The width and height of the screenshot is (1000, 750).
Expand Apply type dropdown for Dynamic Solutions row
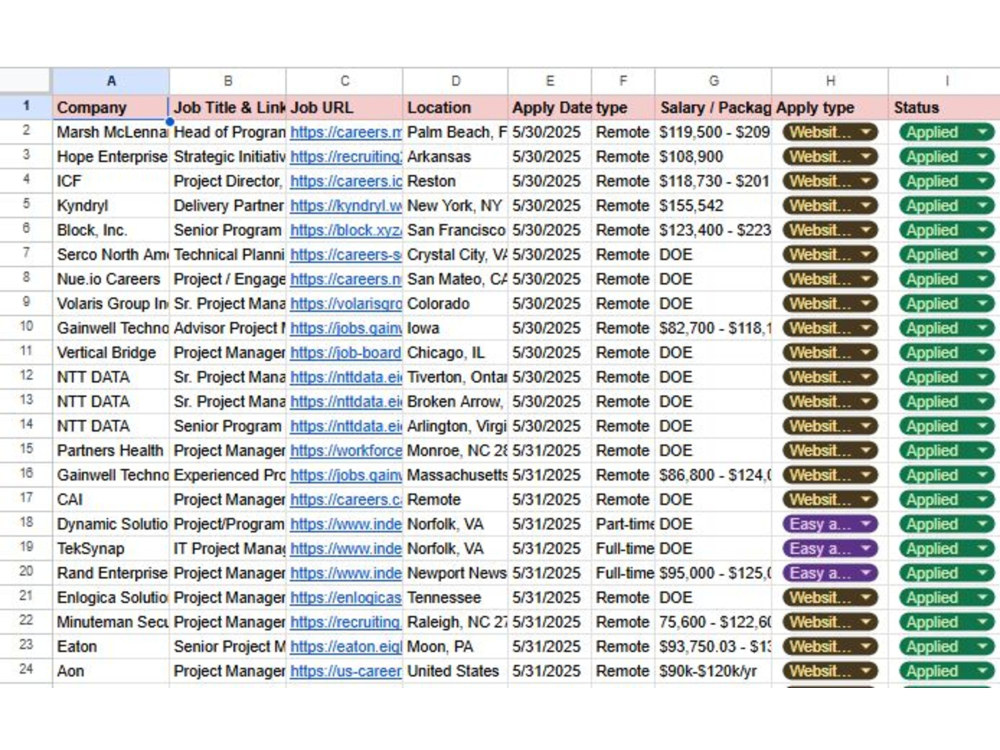click(830, 524)
